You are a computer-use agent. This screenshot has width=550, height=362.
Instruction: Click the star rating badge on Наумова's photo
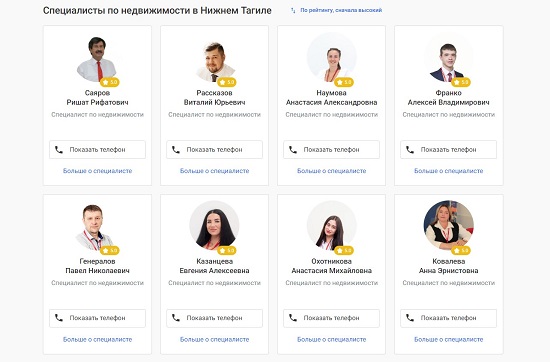tap(344, 82)
